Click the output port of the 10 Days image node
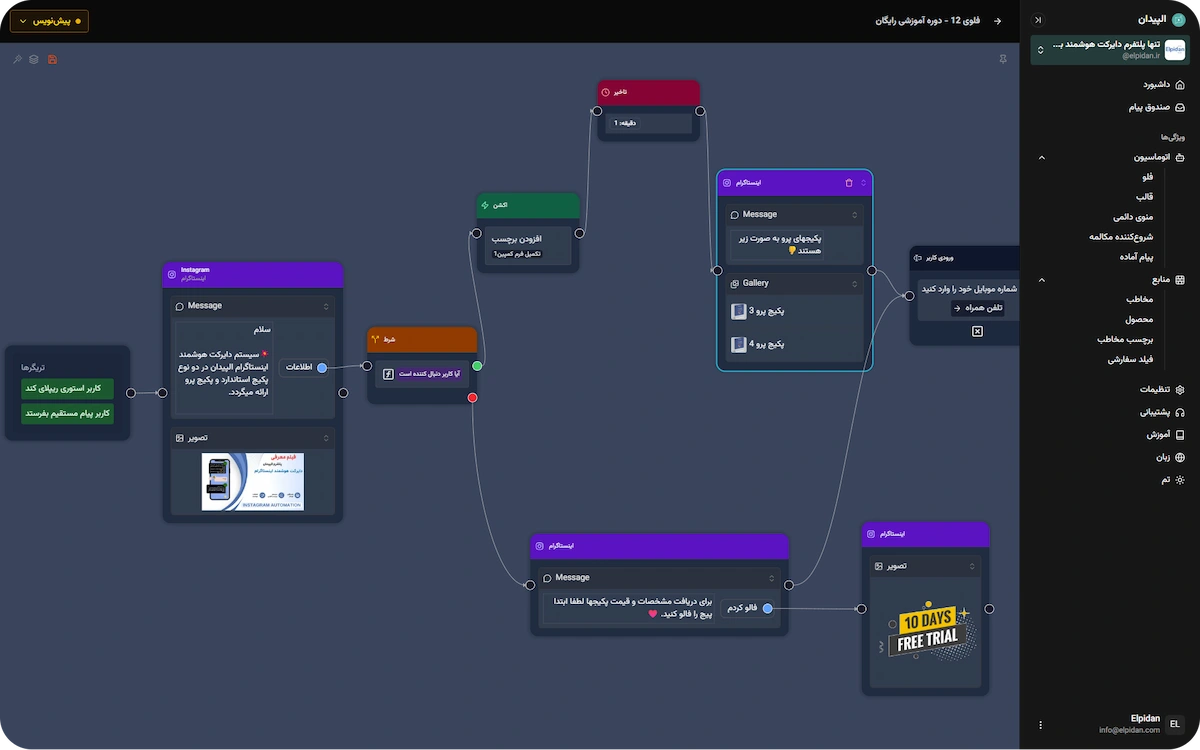 (989, 608)
